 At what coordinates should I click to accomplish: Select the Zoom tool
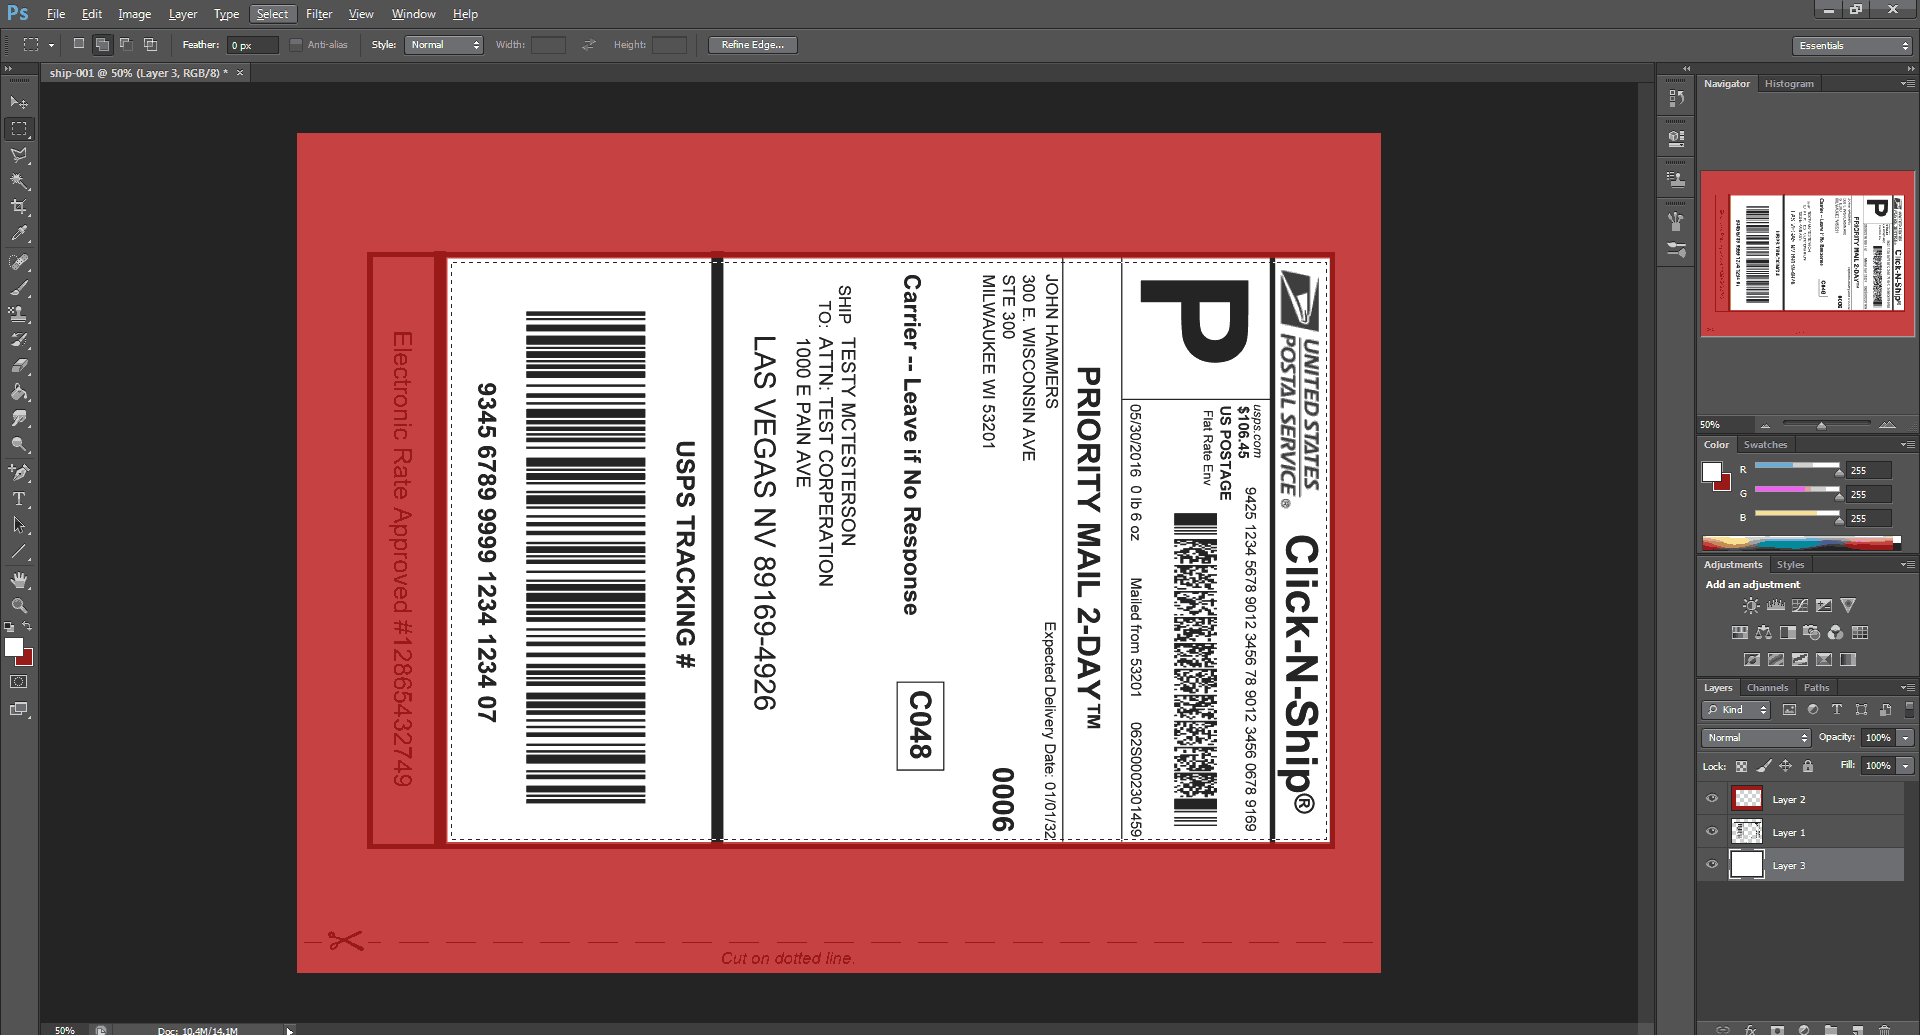(x=19, y=606)
